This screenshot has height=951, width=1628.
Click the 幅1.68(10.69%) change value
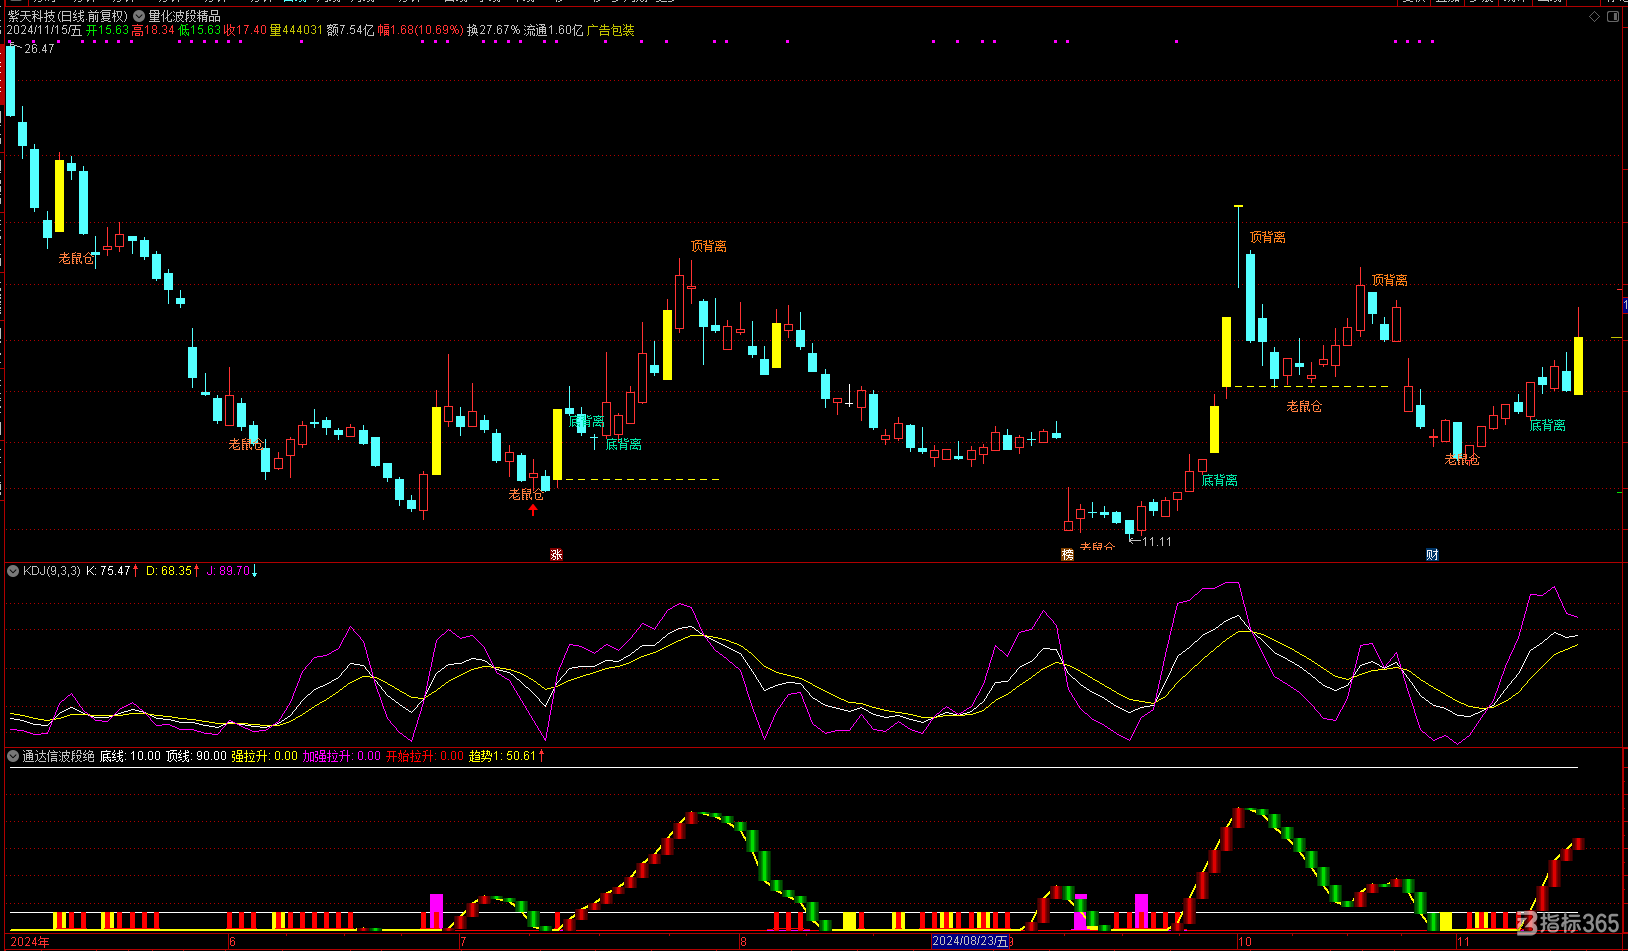point(421,30)
